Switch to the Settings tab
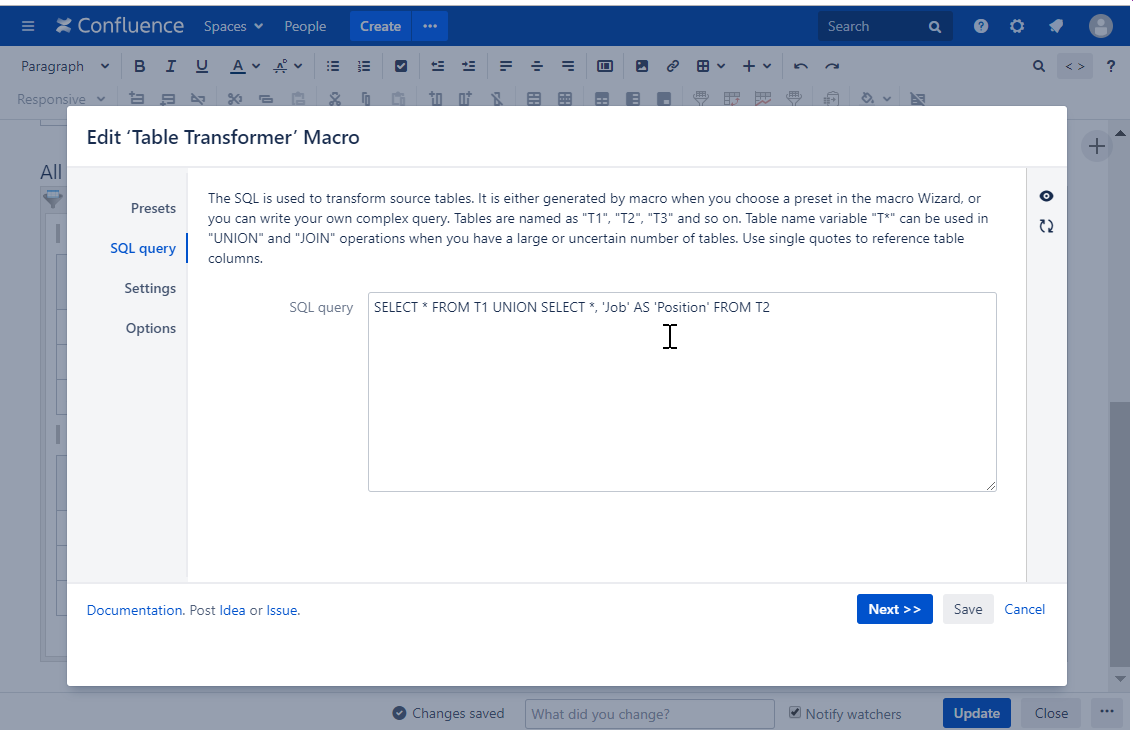The image size is (1133, 734). [x=150, y=288]
